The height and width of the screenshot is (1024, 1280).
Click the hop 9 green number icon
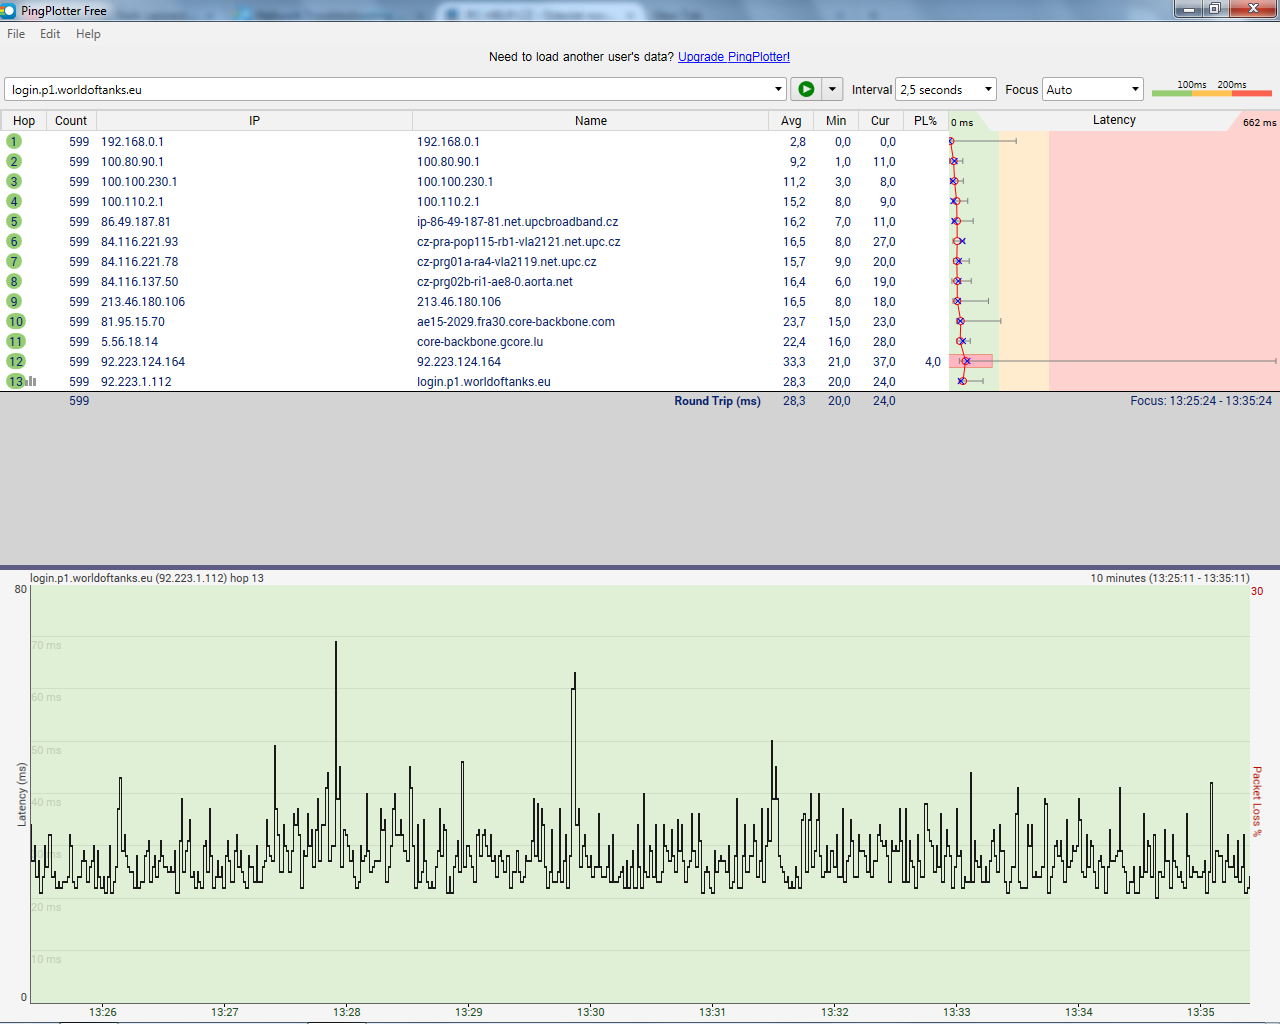coord(14,302)
